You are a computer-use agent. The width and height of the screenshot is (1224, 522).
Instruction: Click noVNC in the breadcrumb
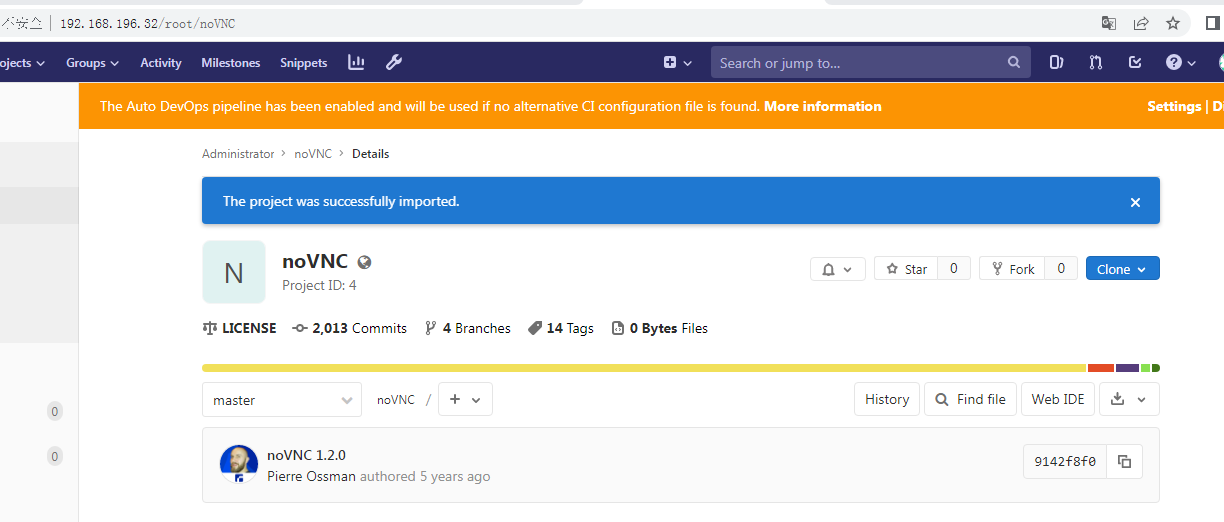313,154
